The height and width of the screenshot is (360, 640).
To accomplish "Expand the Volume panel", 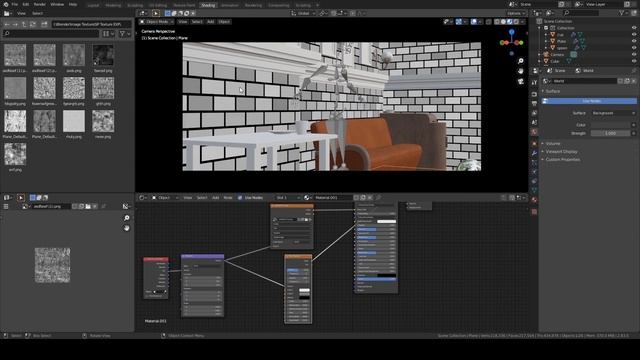I will [553, 144].
